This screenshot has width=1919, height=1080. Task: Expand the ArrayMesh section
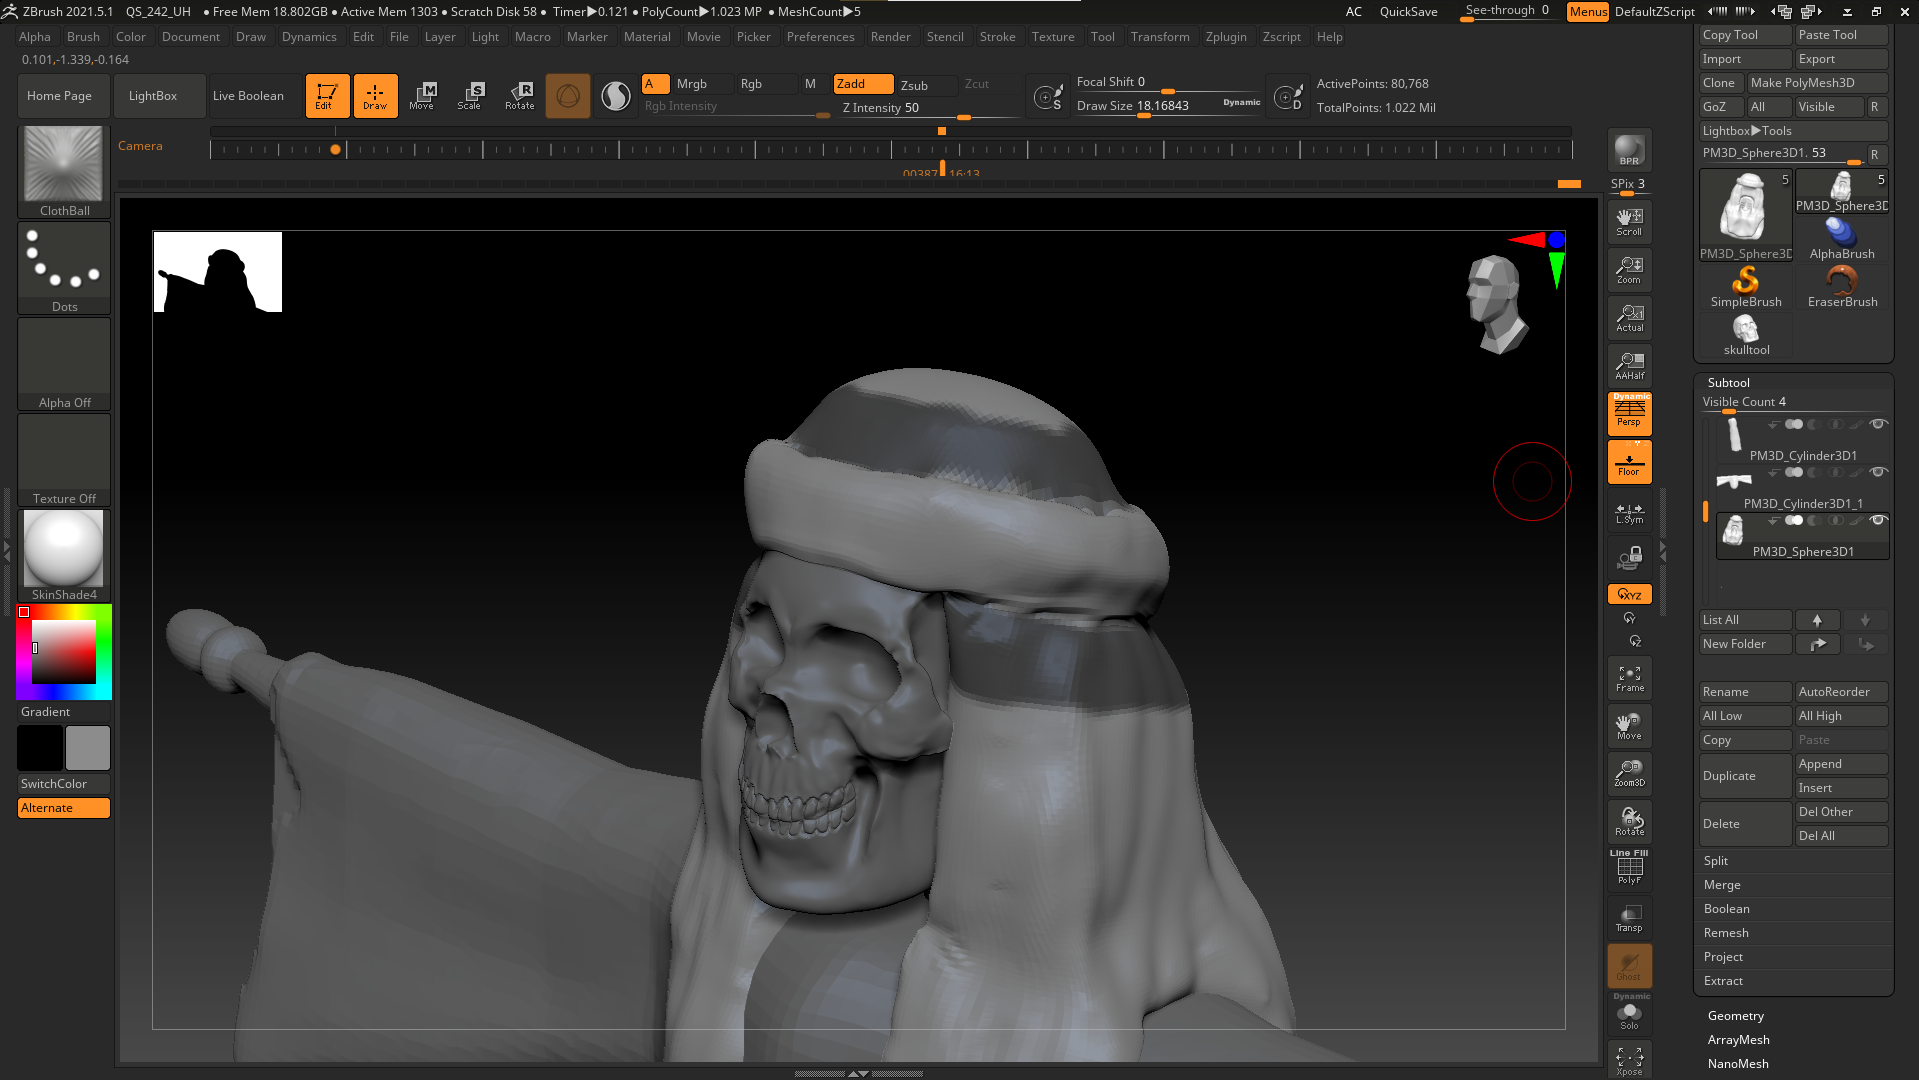click(x=1738, y=1040)
